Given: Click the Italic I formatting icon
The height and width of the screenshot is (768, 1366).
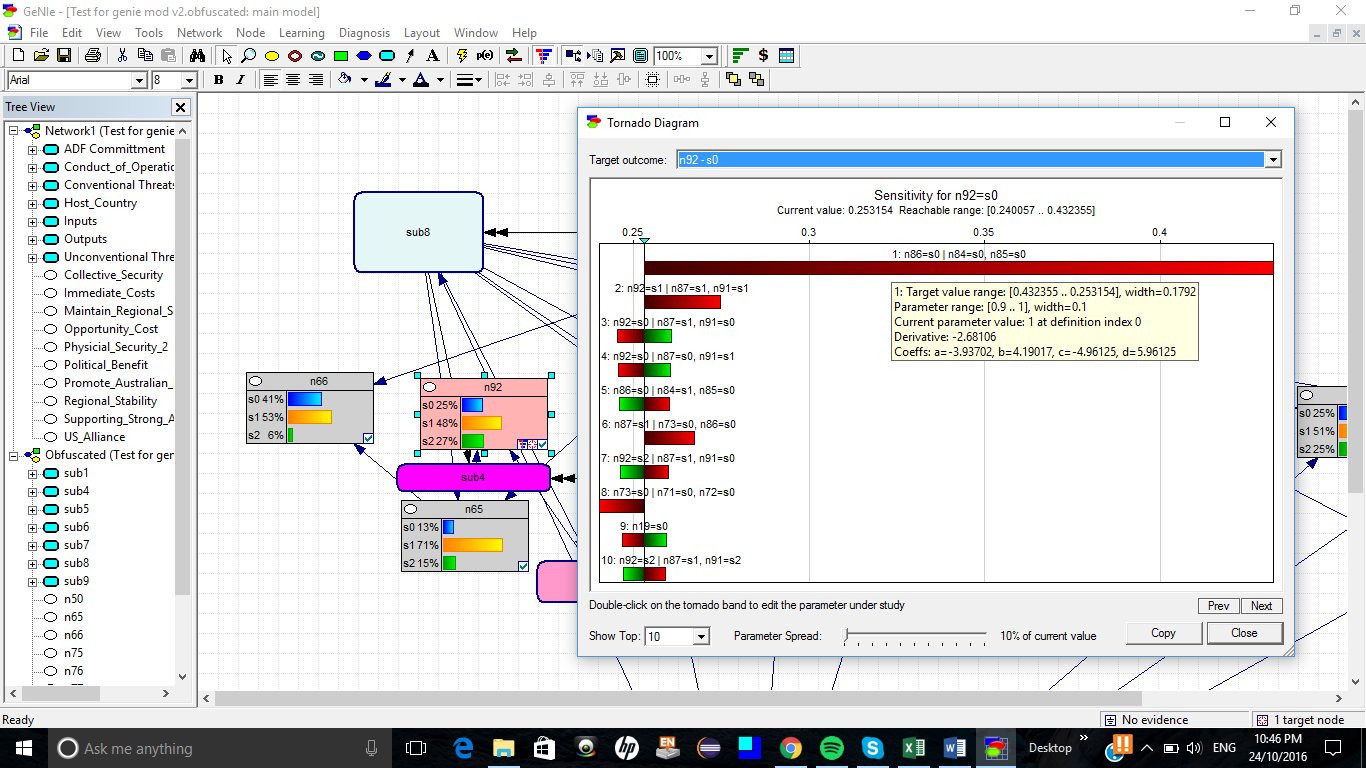Looking at the screenshot, I should pyautogui.click(x=241, y=80).
